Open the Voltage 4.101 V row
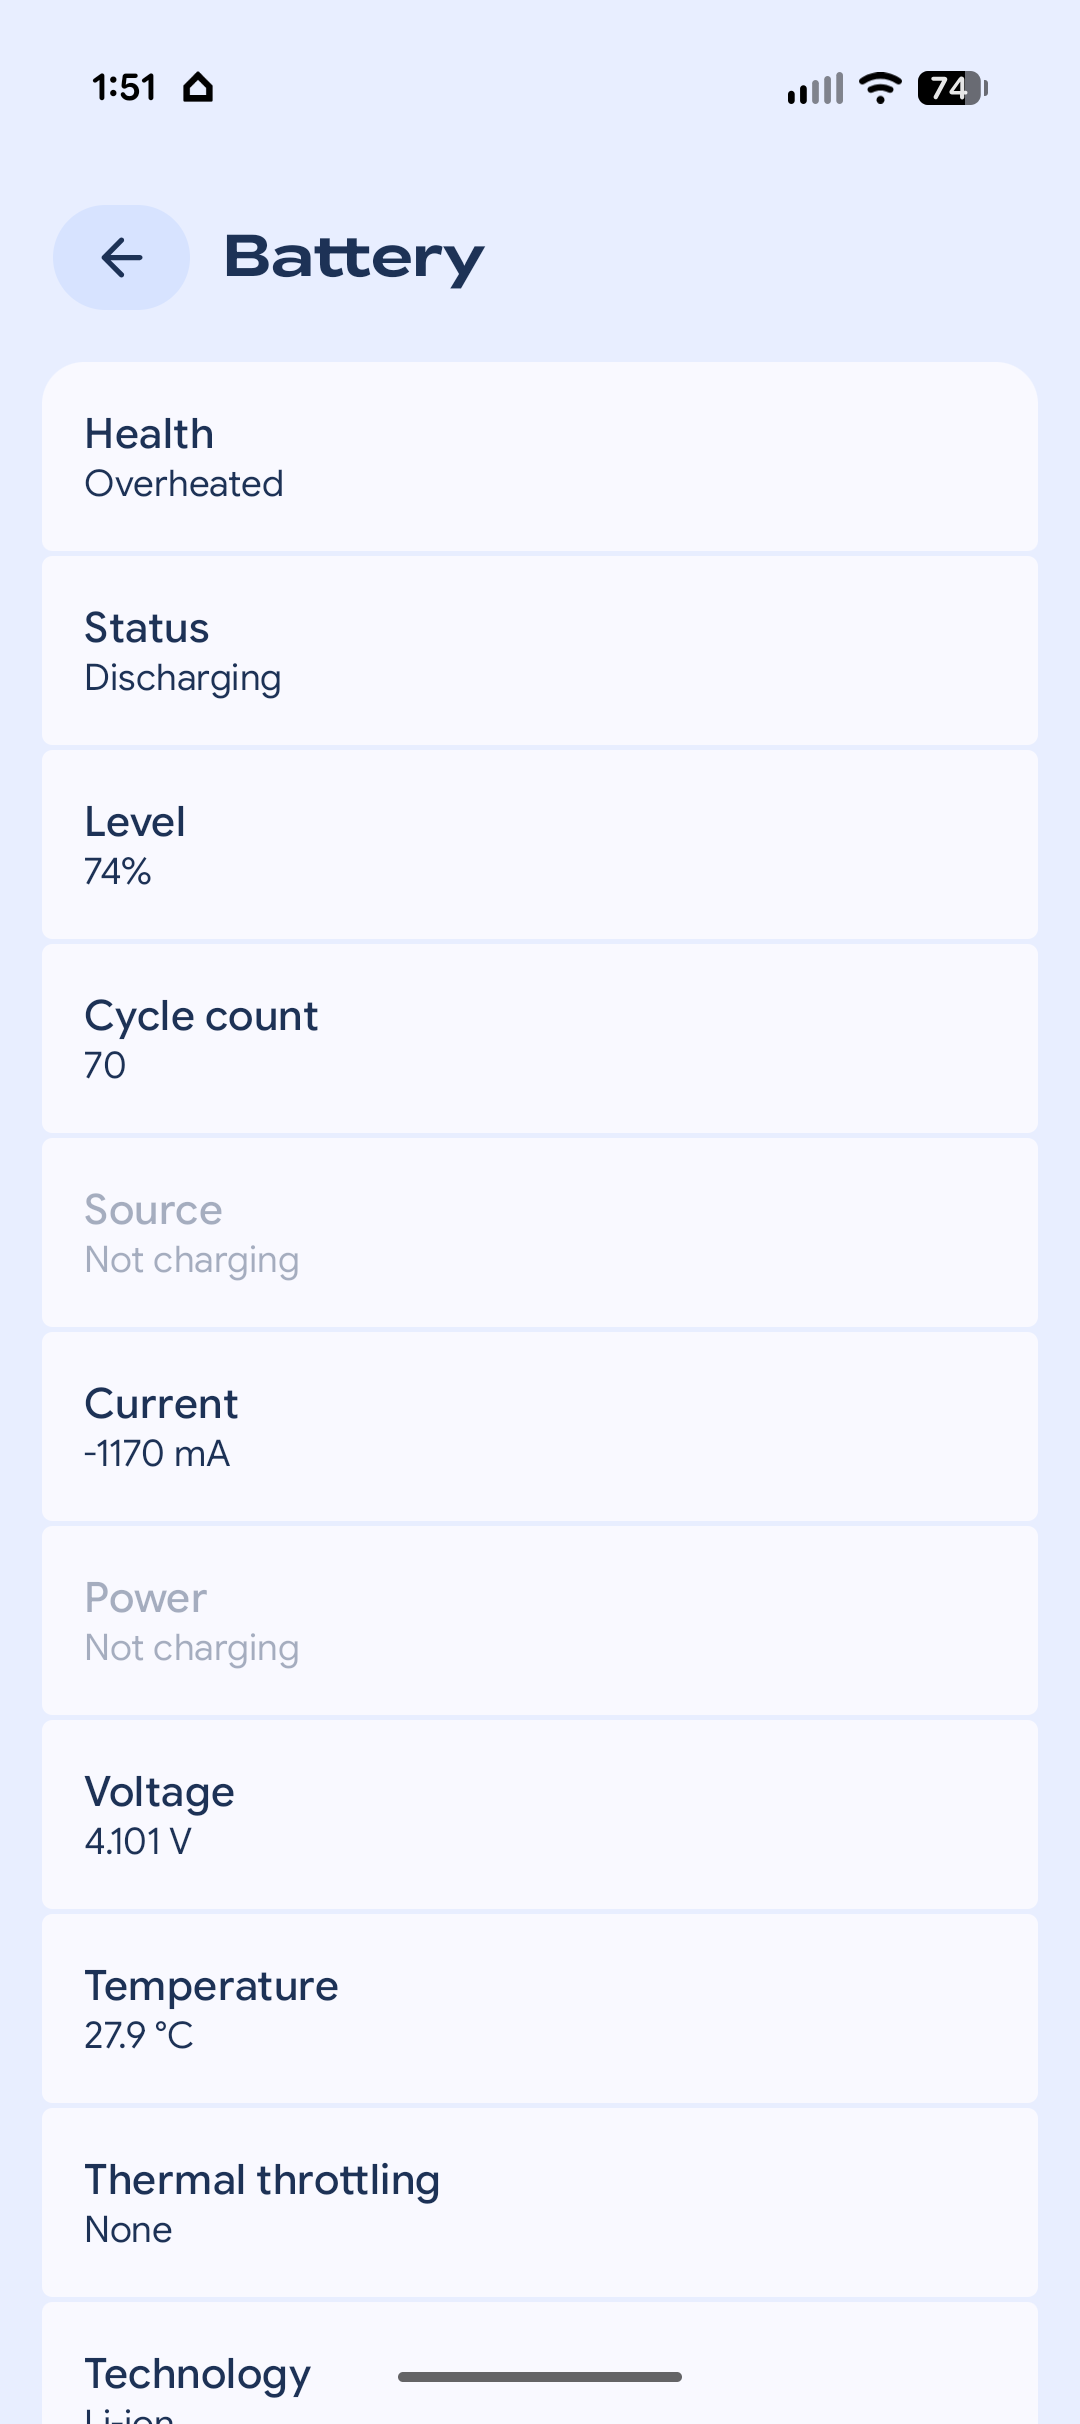Screen dimensions: 1080x2424 [x=540, y=1815]
